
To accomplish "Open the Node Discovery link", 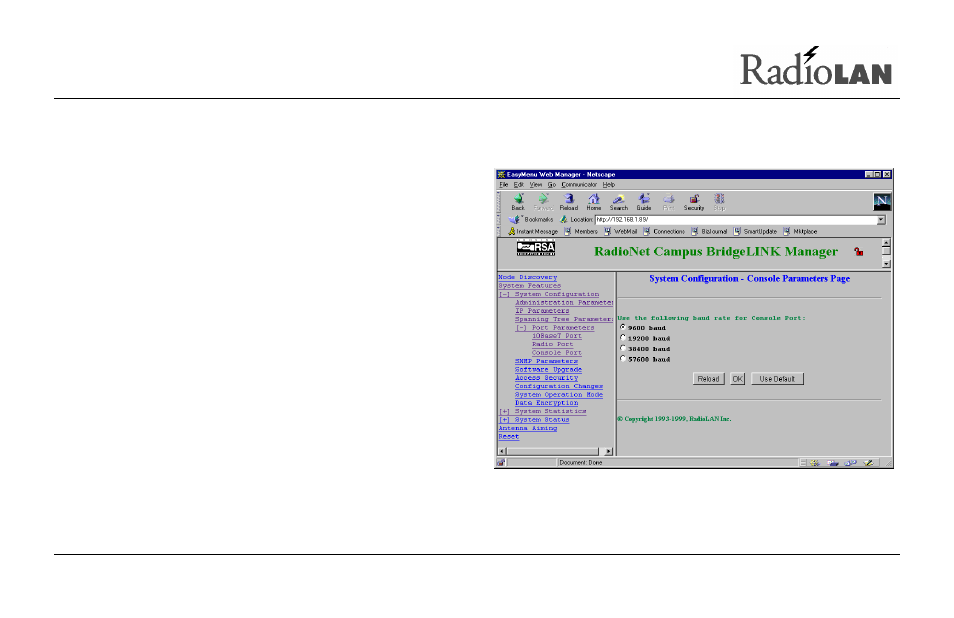I will 527,277.
